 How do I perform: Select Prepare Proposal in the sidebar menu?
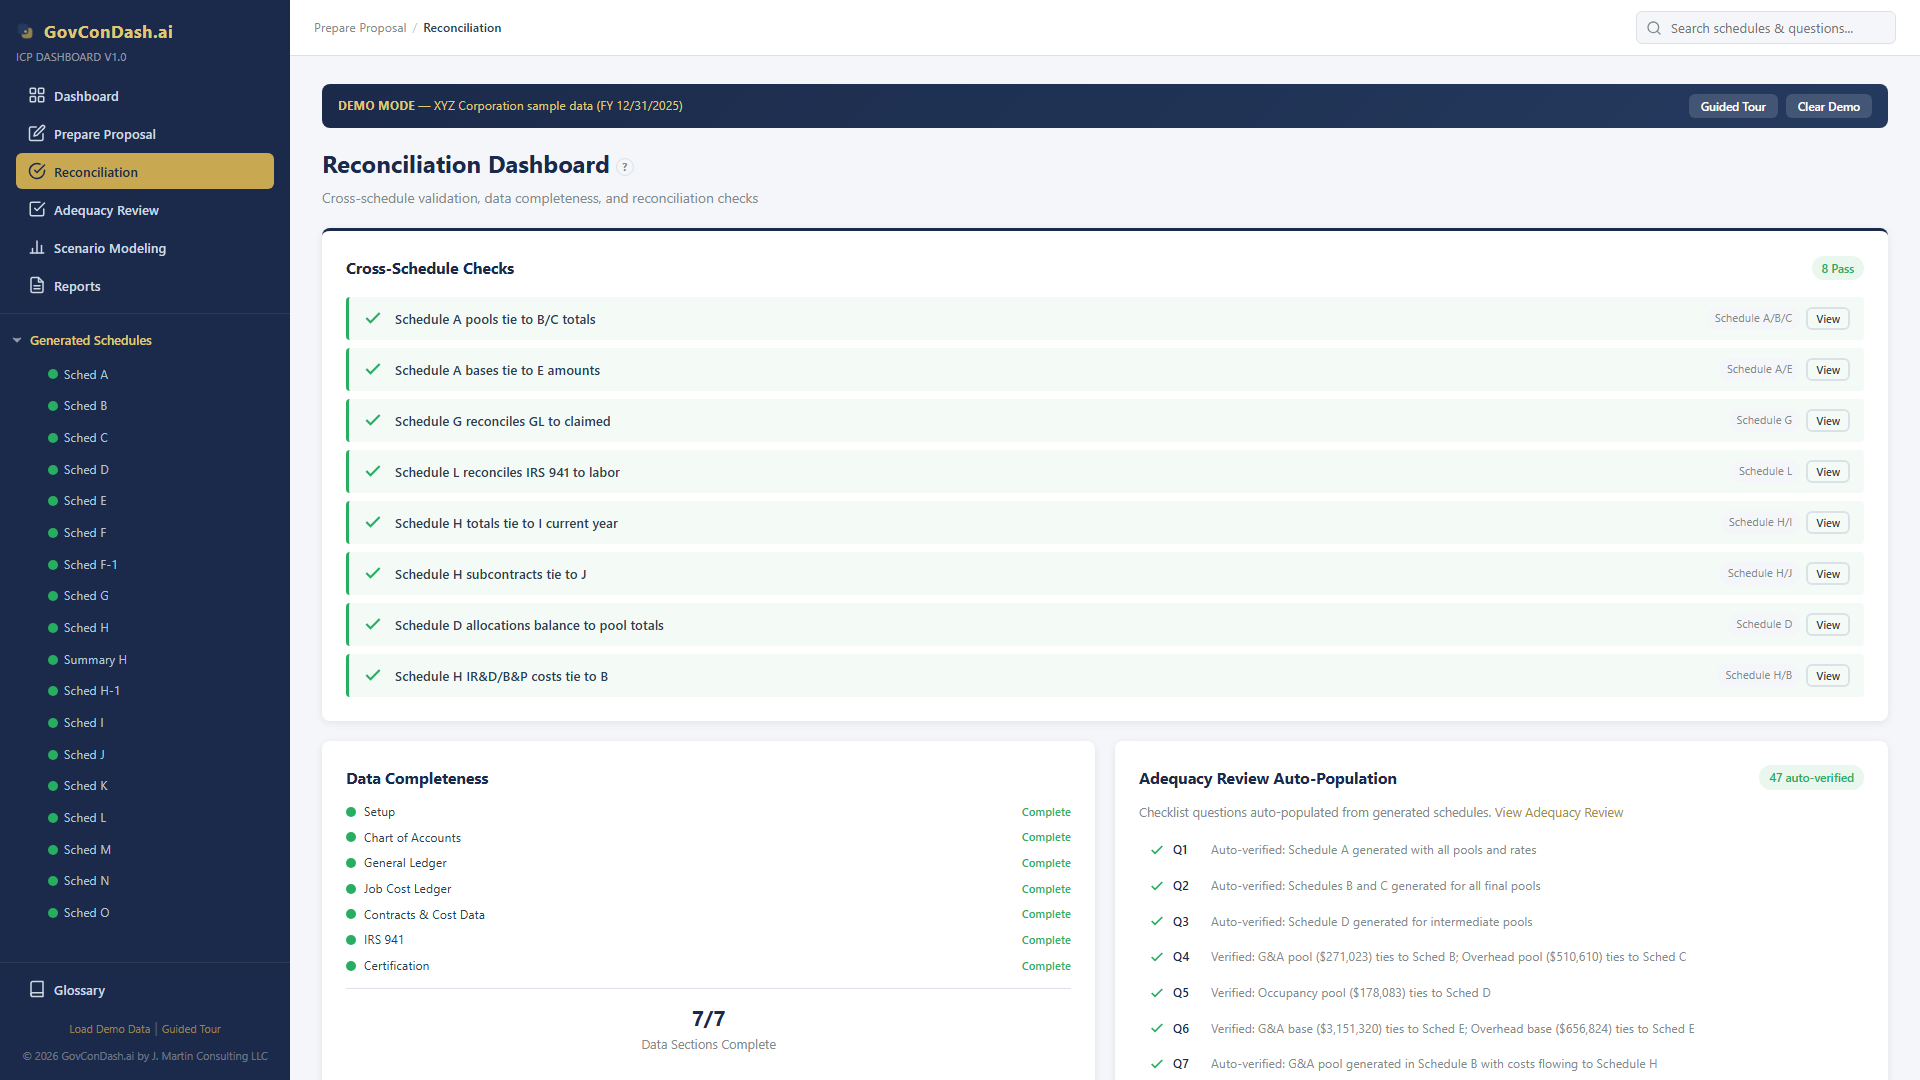pyautogui.click(x=104, y=134)
